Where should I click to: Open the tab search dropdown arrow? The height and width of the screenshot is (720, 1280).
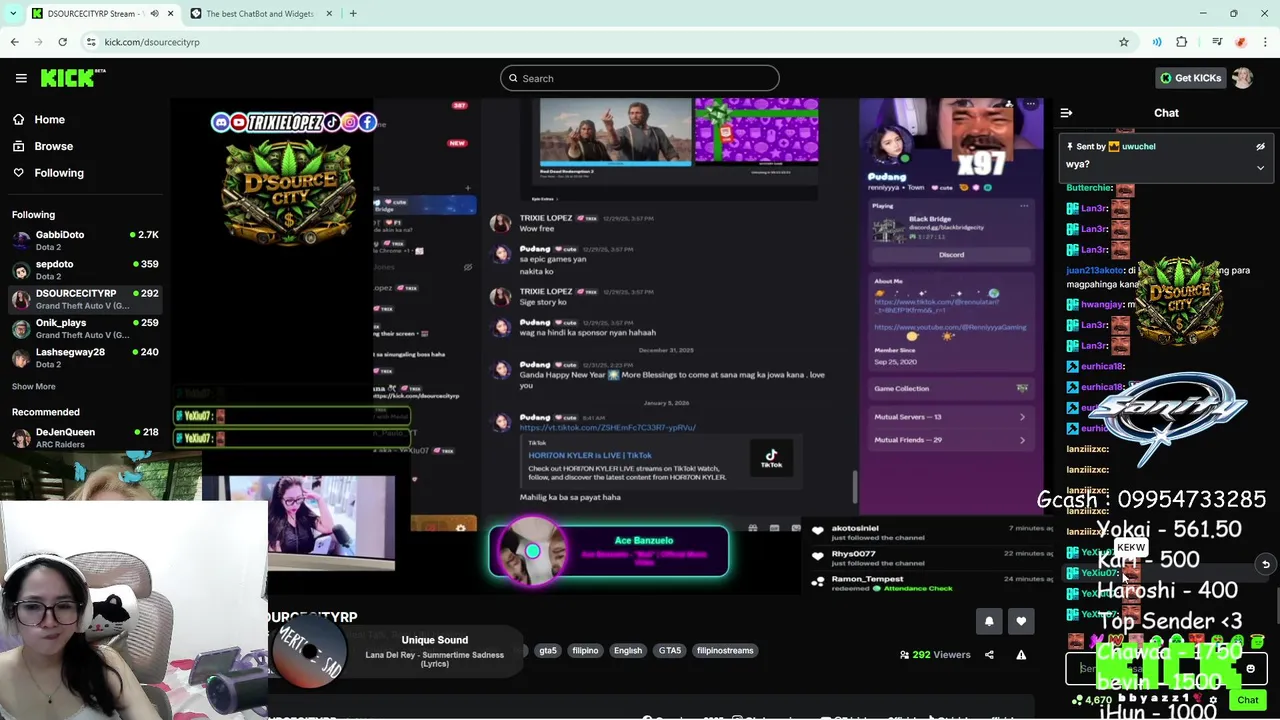pos(12,14)
